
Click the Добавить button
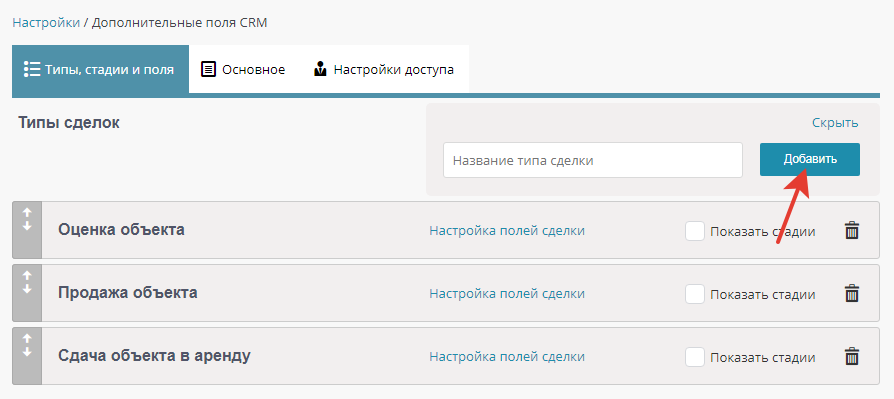point(810,159)
